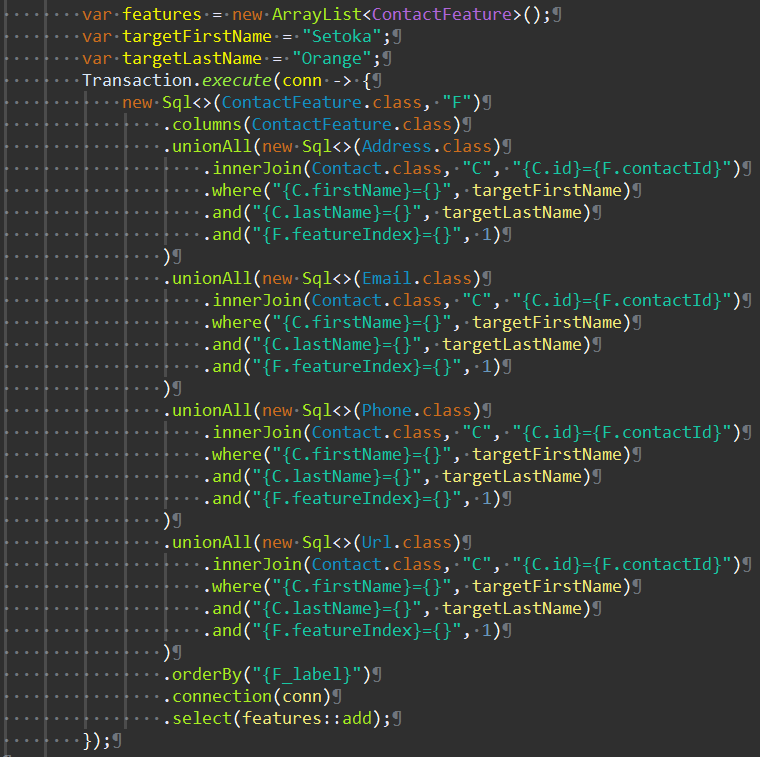Click the featureIndex condition under the Email.class unionAll

coord(352,367)
